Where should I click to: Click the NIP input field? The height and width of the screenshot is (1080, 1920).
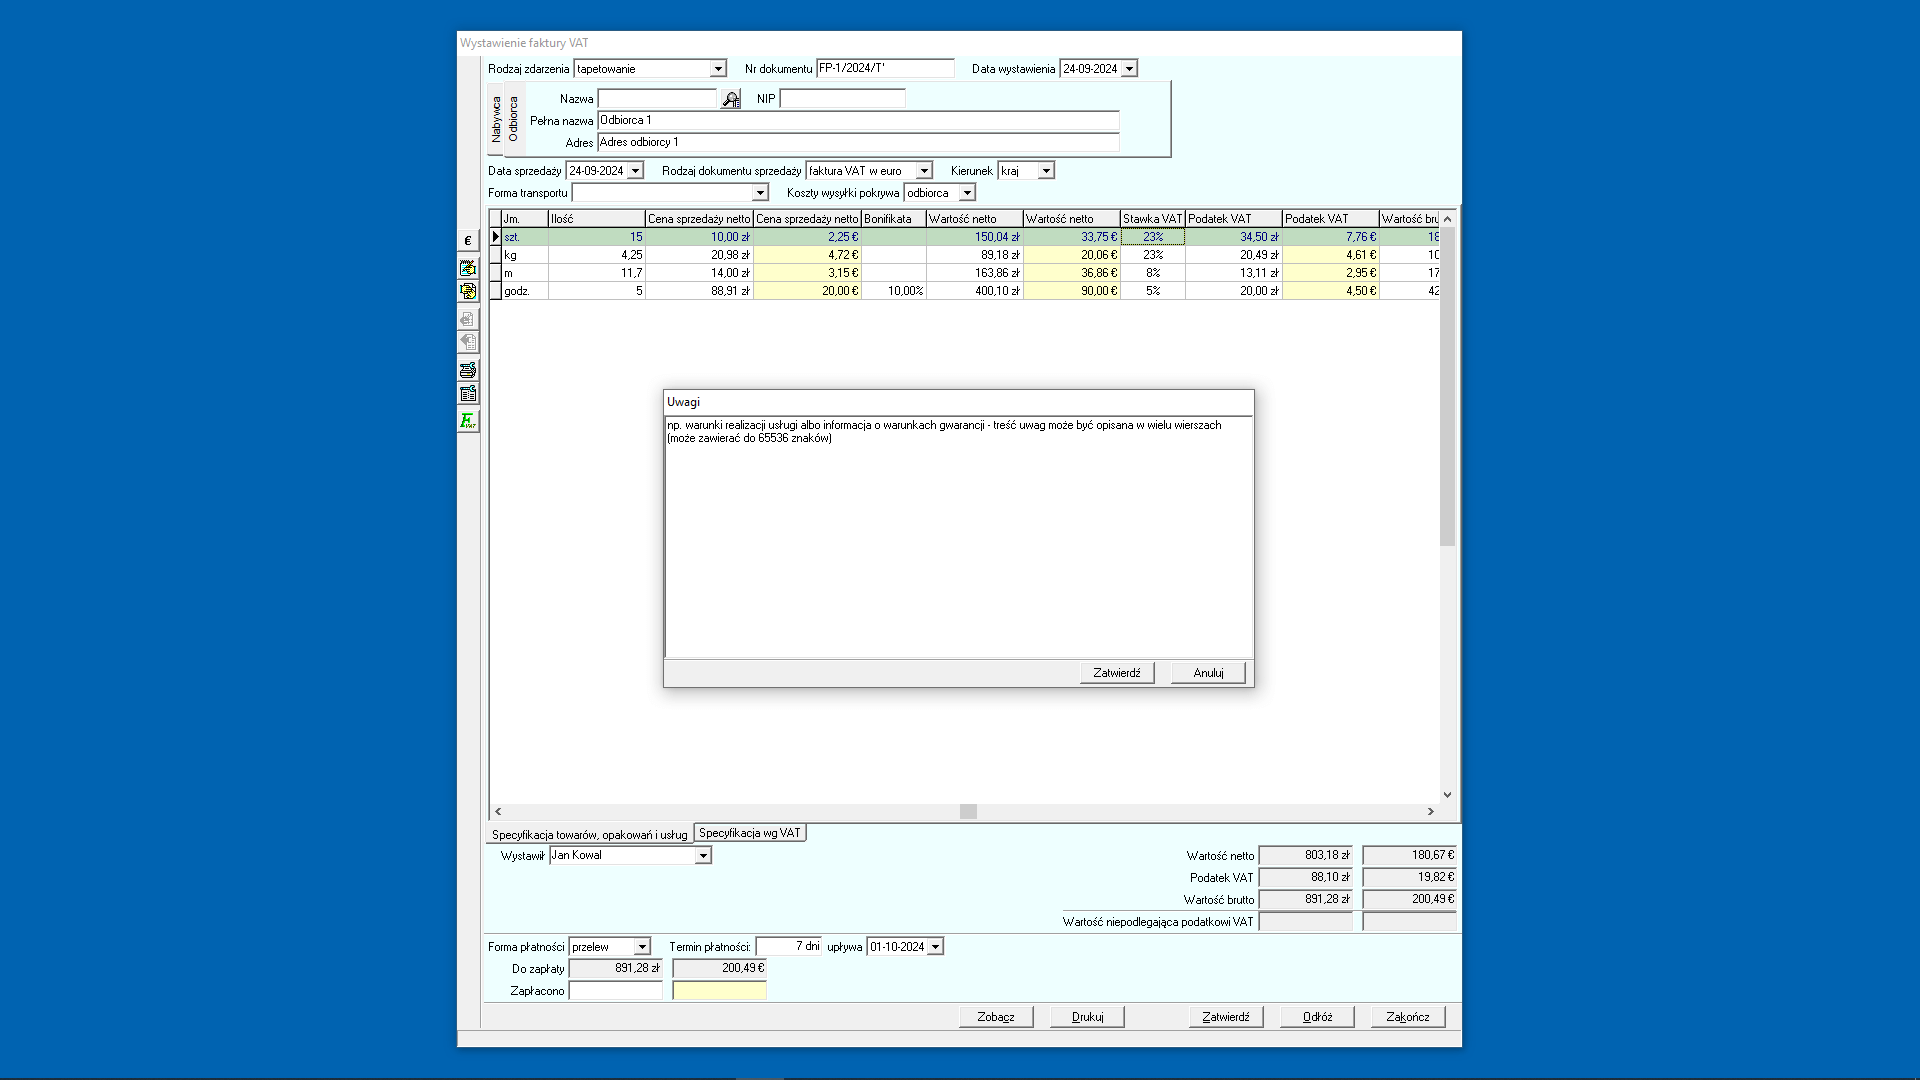842,99
